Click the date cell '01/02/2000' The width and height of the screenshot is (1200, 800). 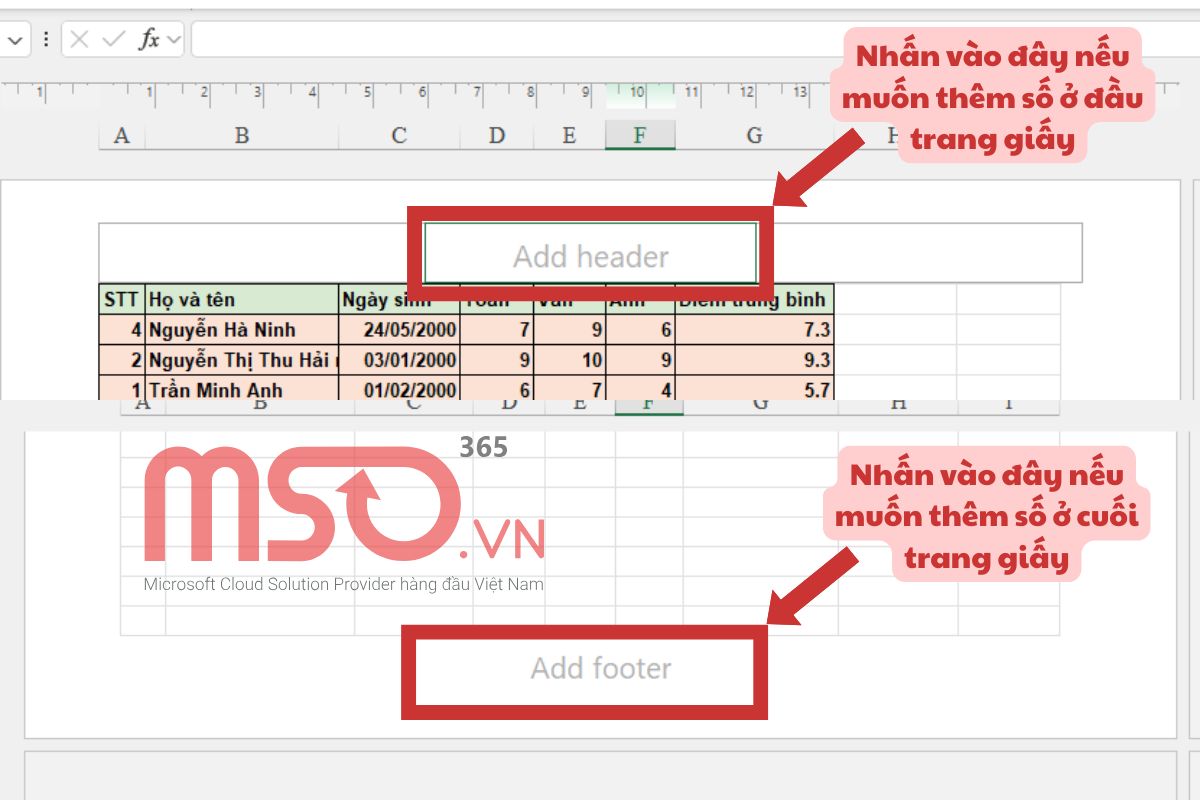tap(399, 388)
